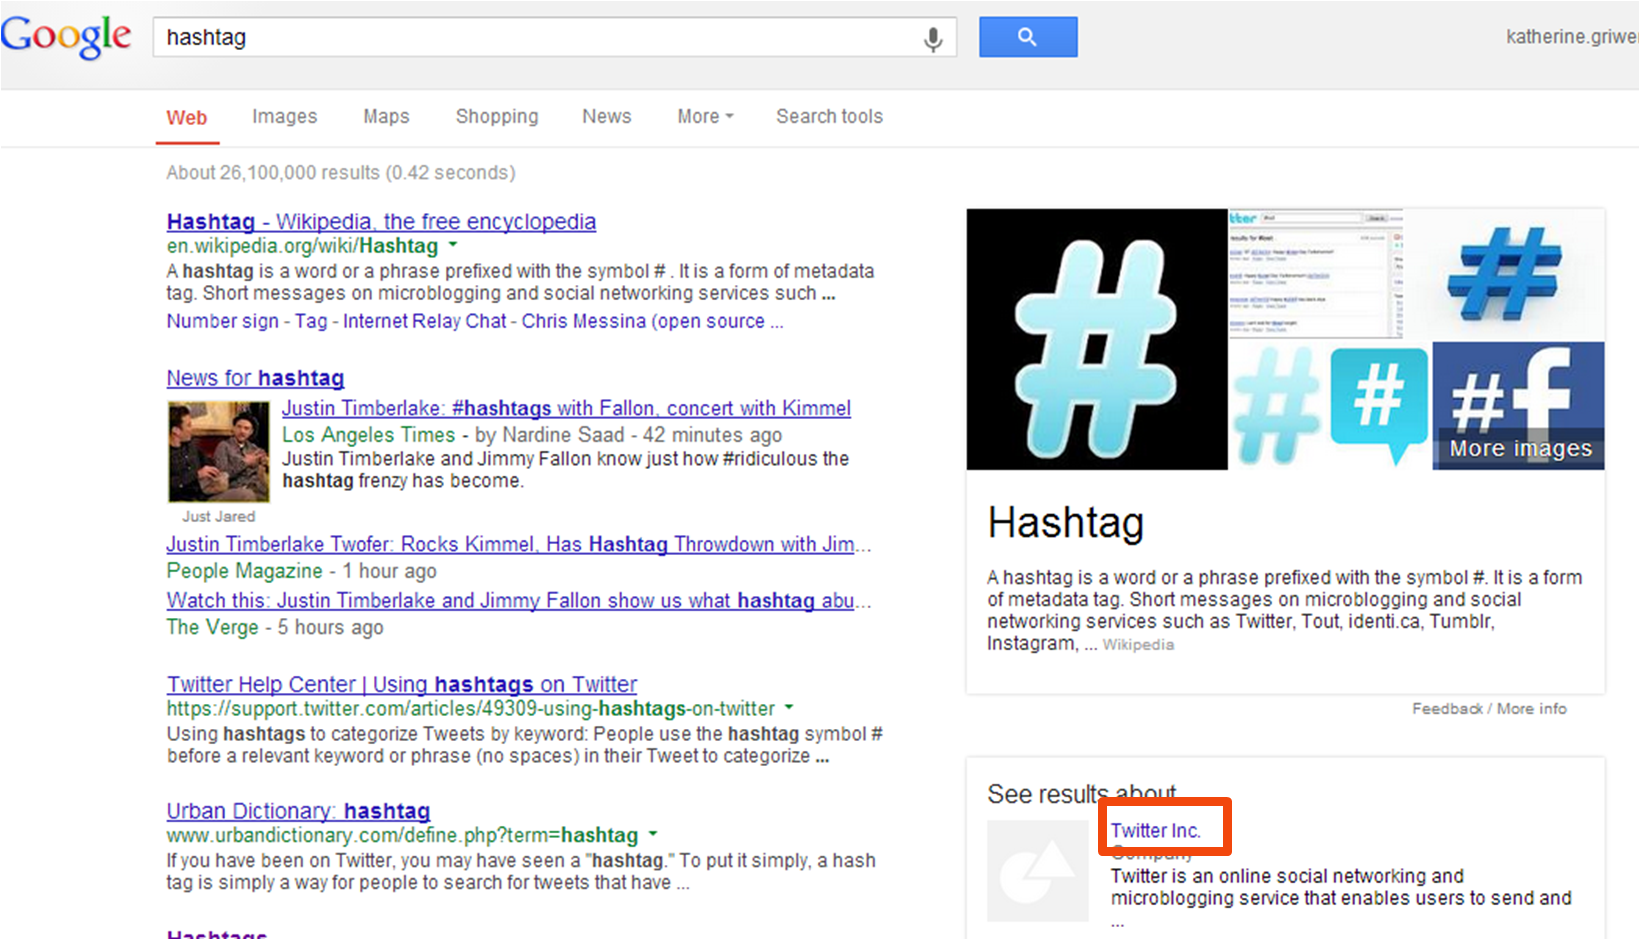Go to the News tab
Image resolution: width=1640 pixels, height=940 pixels.
607,116
